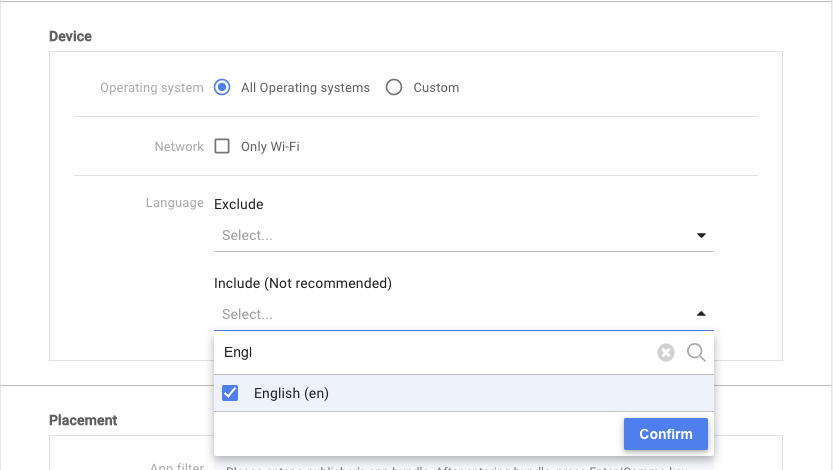Collapse the Include language dropdown arrow
The width and height of the screenshot is (833, 470).
701,314
